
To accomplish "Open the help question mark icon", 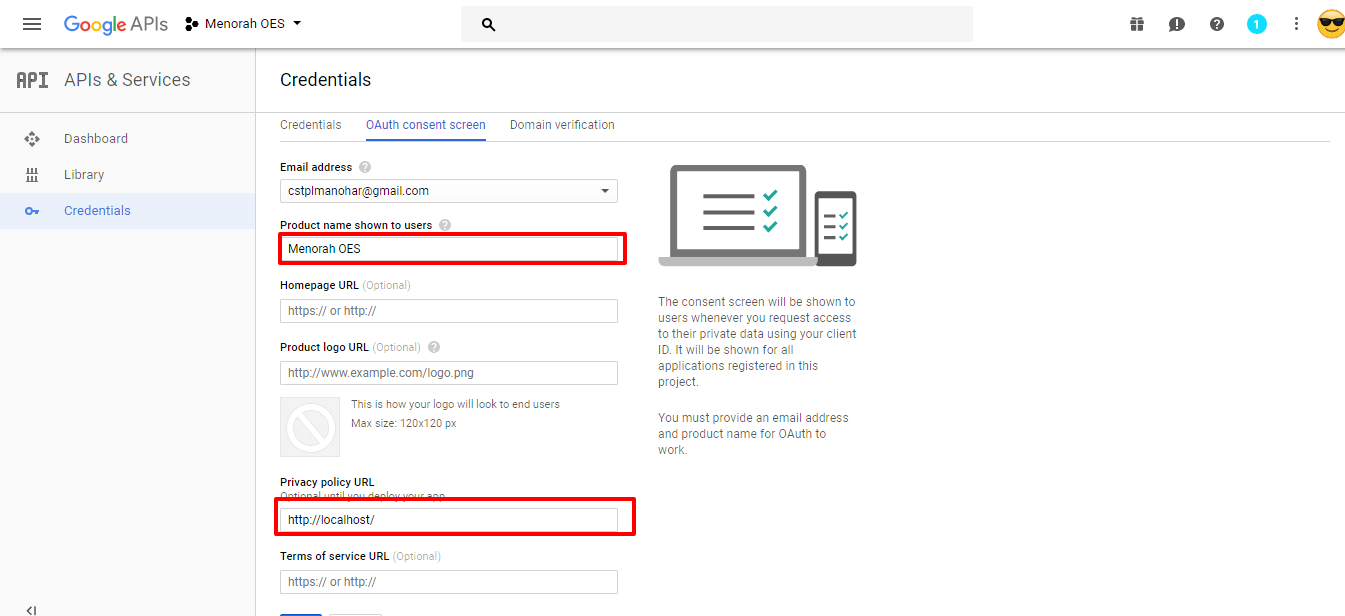I will point(1217,24).
